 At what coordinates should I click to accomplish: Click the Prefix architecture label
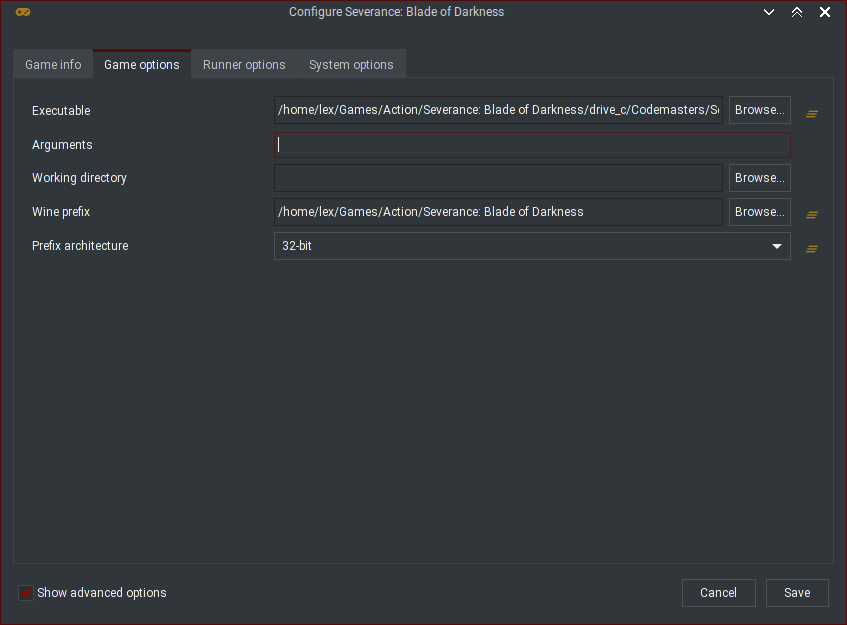[x=80, y=246]
